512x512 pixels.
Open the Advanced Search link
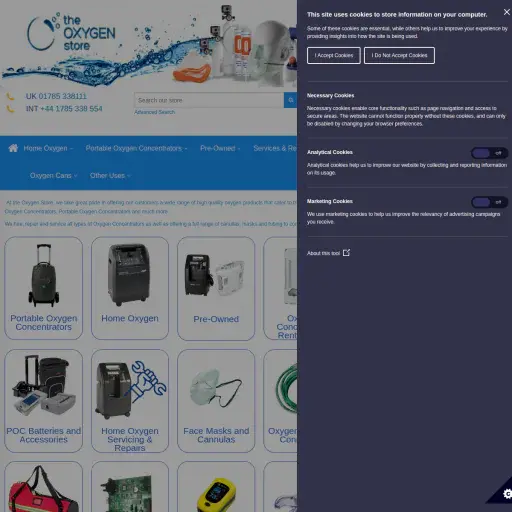pyautogui.click(x=155, y=112)
